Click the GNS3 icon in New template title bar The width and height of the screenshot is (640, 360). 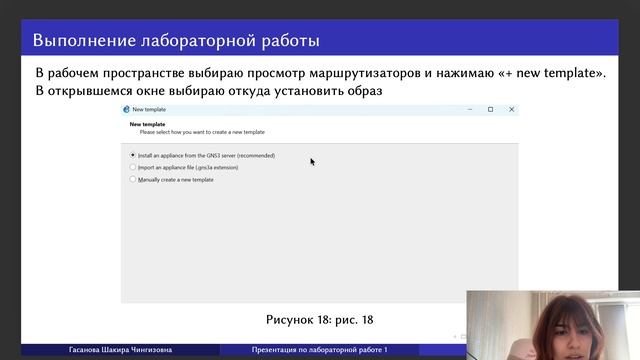click(x=126, y=109)
